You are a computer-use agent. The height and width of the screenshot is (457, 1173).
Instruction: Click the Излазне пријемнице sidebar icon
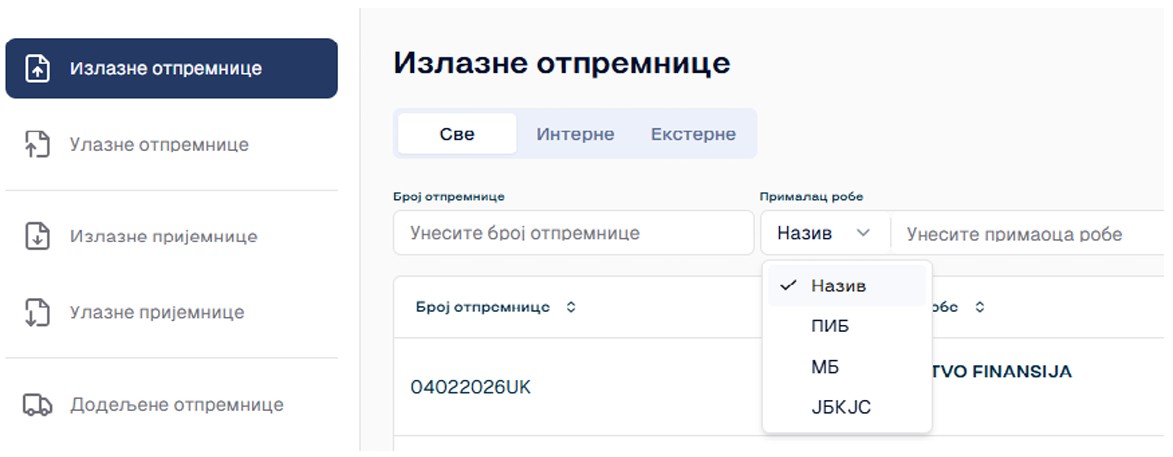(x=37, y=237)
